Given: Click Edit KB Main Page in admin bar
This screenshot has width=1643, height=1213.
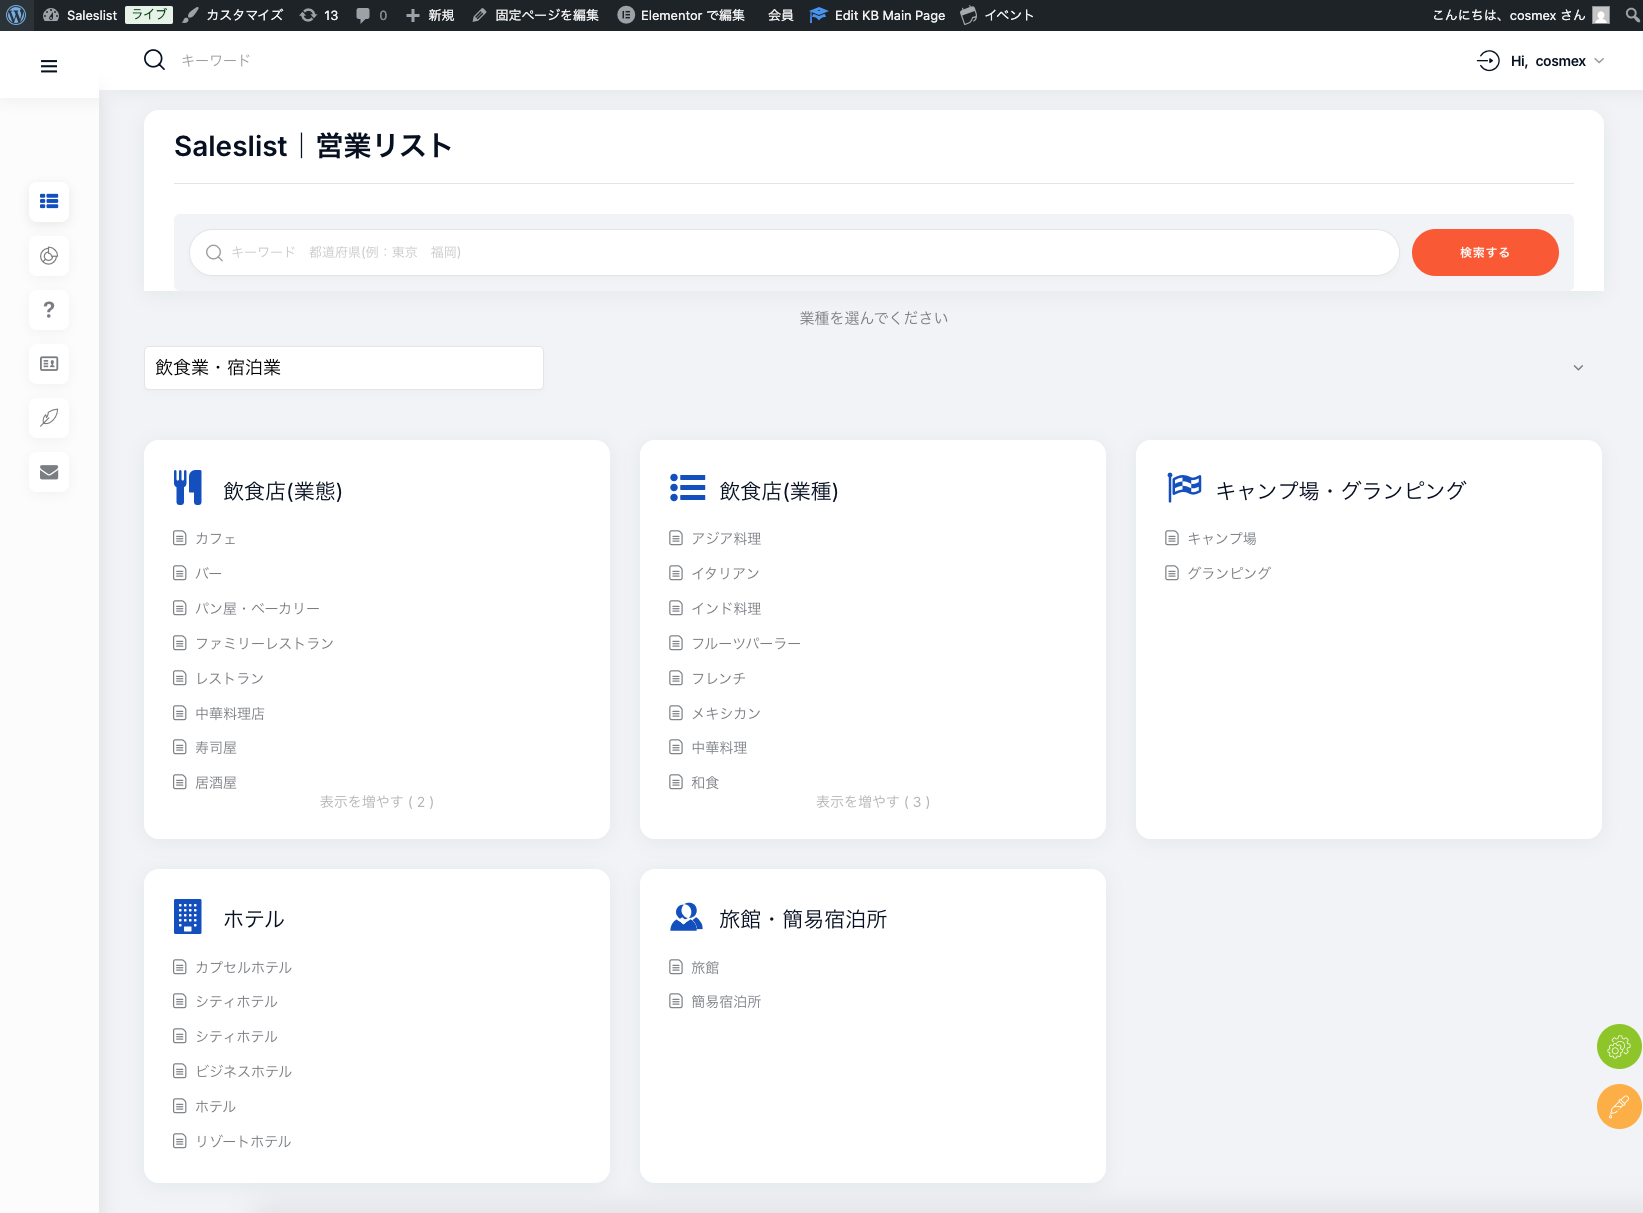Looking at the screenshot, I should click(x=878, y=15).
